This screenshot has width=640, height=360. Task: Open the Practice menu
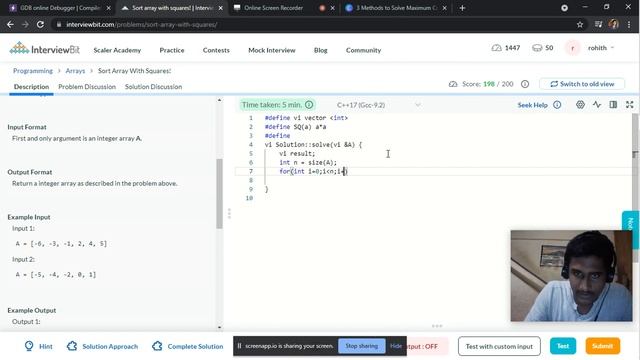coord(172,50)
